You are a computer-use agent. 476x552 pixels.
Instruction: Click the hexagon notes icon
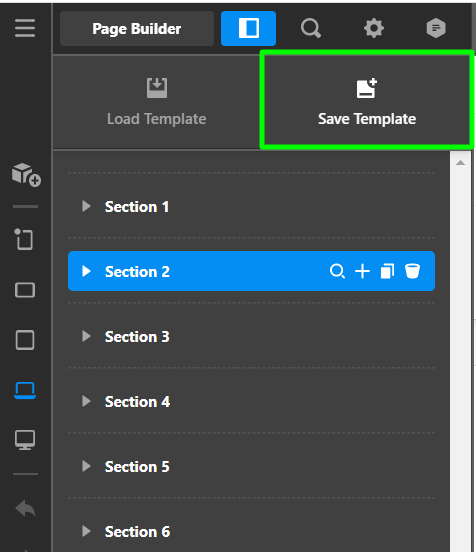[x=436, y=28]
